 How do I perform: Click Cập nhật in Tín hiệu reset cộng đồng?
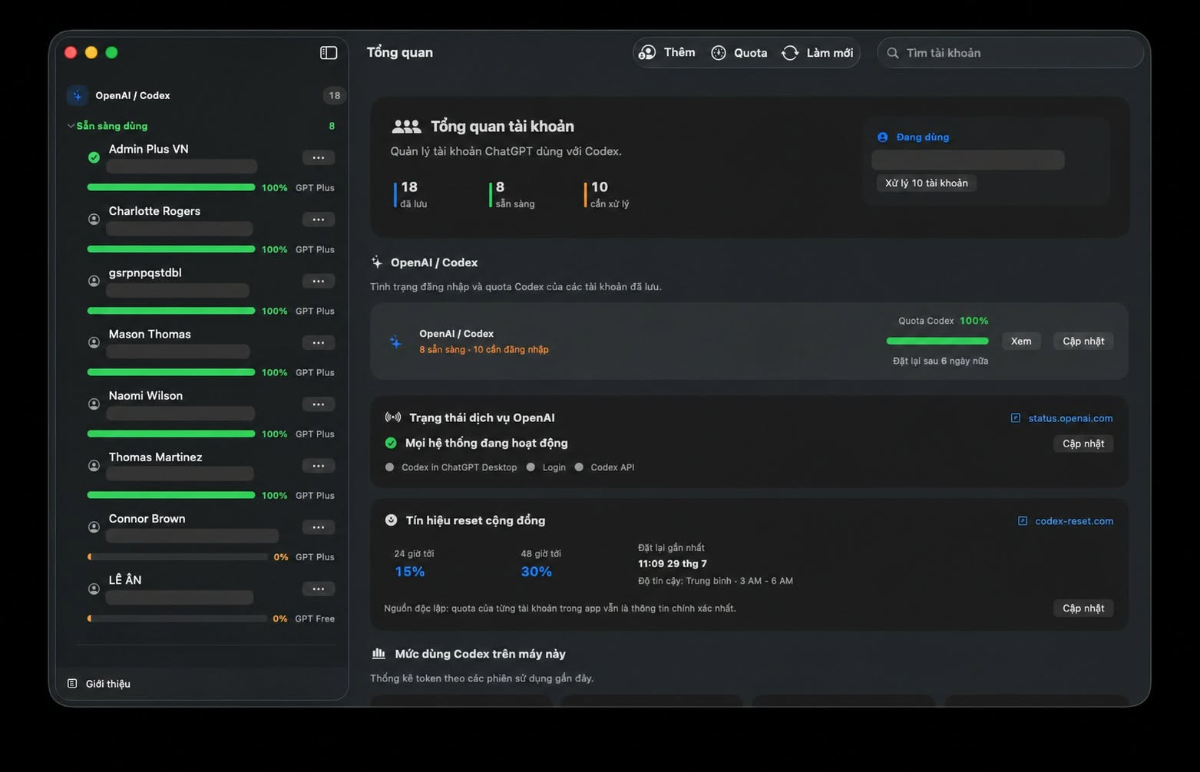(x=1084, y=608)
